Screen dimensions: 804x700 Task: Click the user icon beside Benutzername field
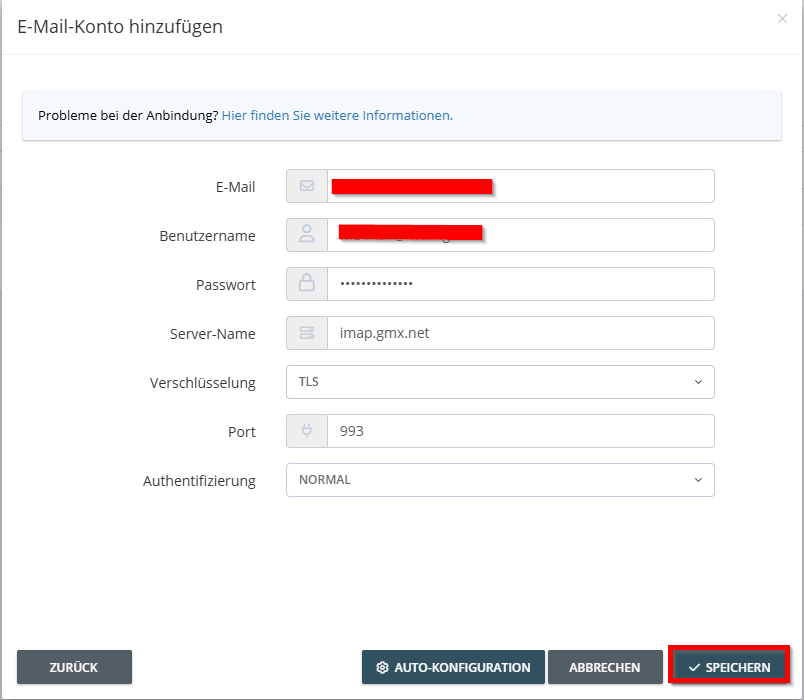pos(307,234)
